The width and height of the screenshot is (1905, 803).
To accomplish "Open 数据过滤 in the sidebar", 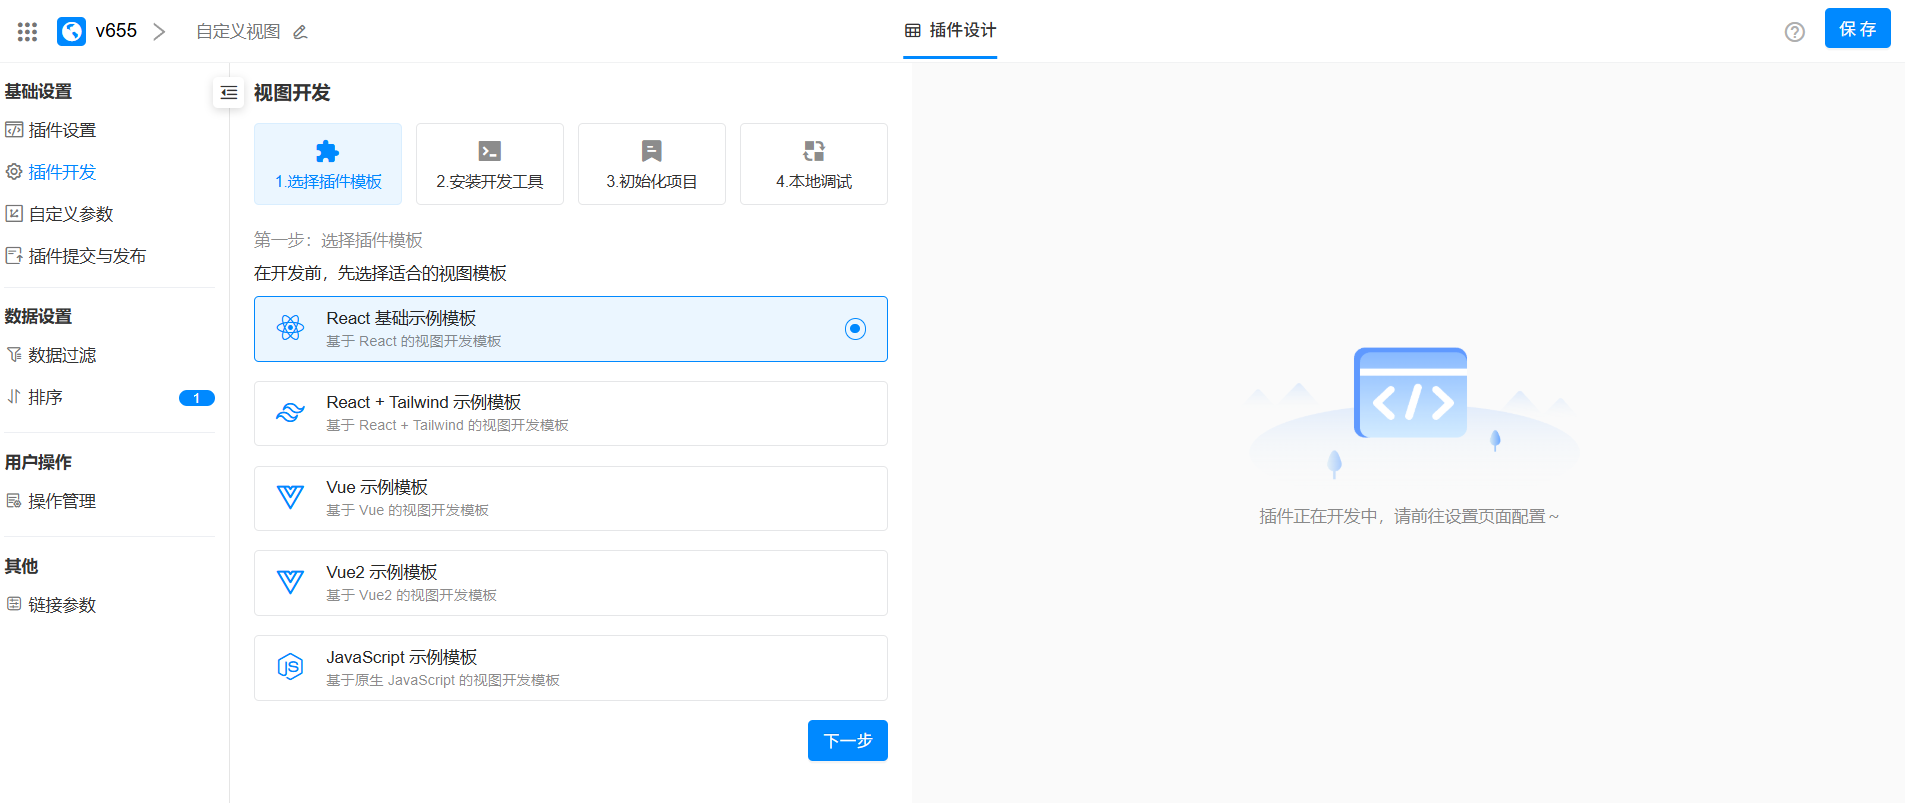I will pyautogui.click(x=62, y=355).
